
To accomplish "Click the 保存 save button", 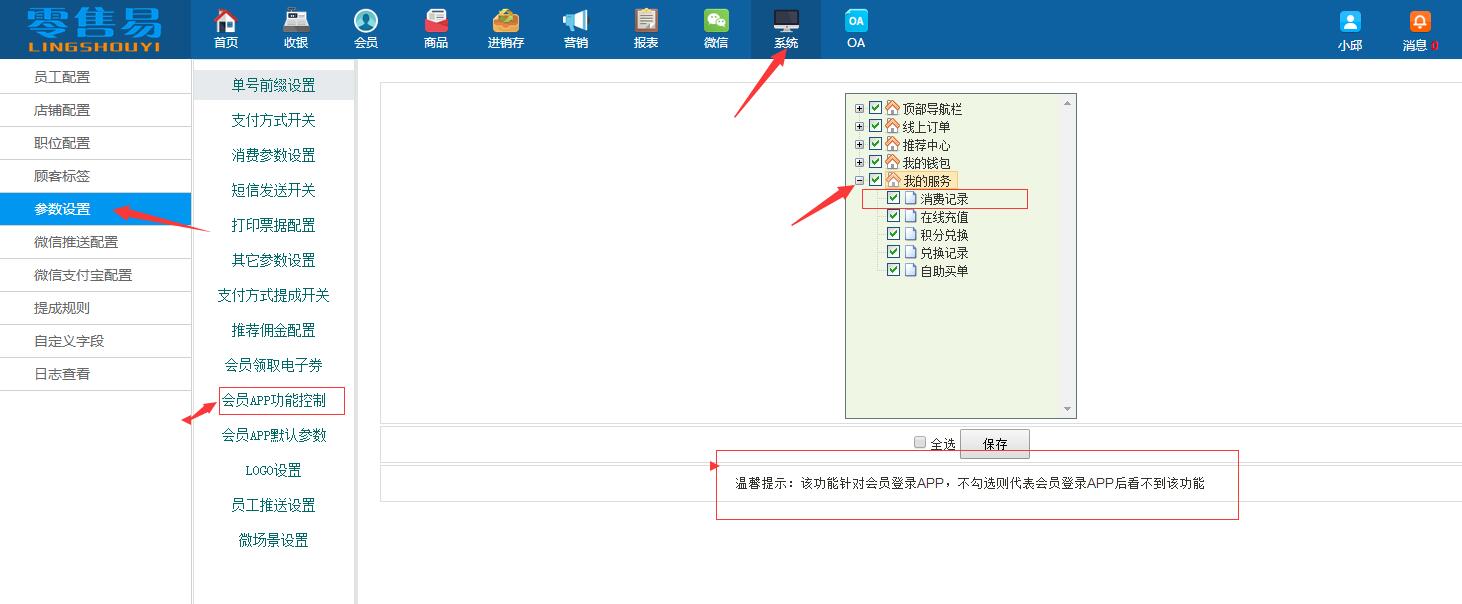I will pos(995,442).
